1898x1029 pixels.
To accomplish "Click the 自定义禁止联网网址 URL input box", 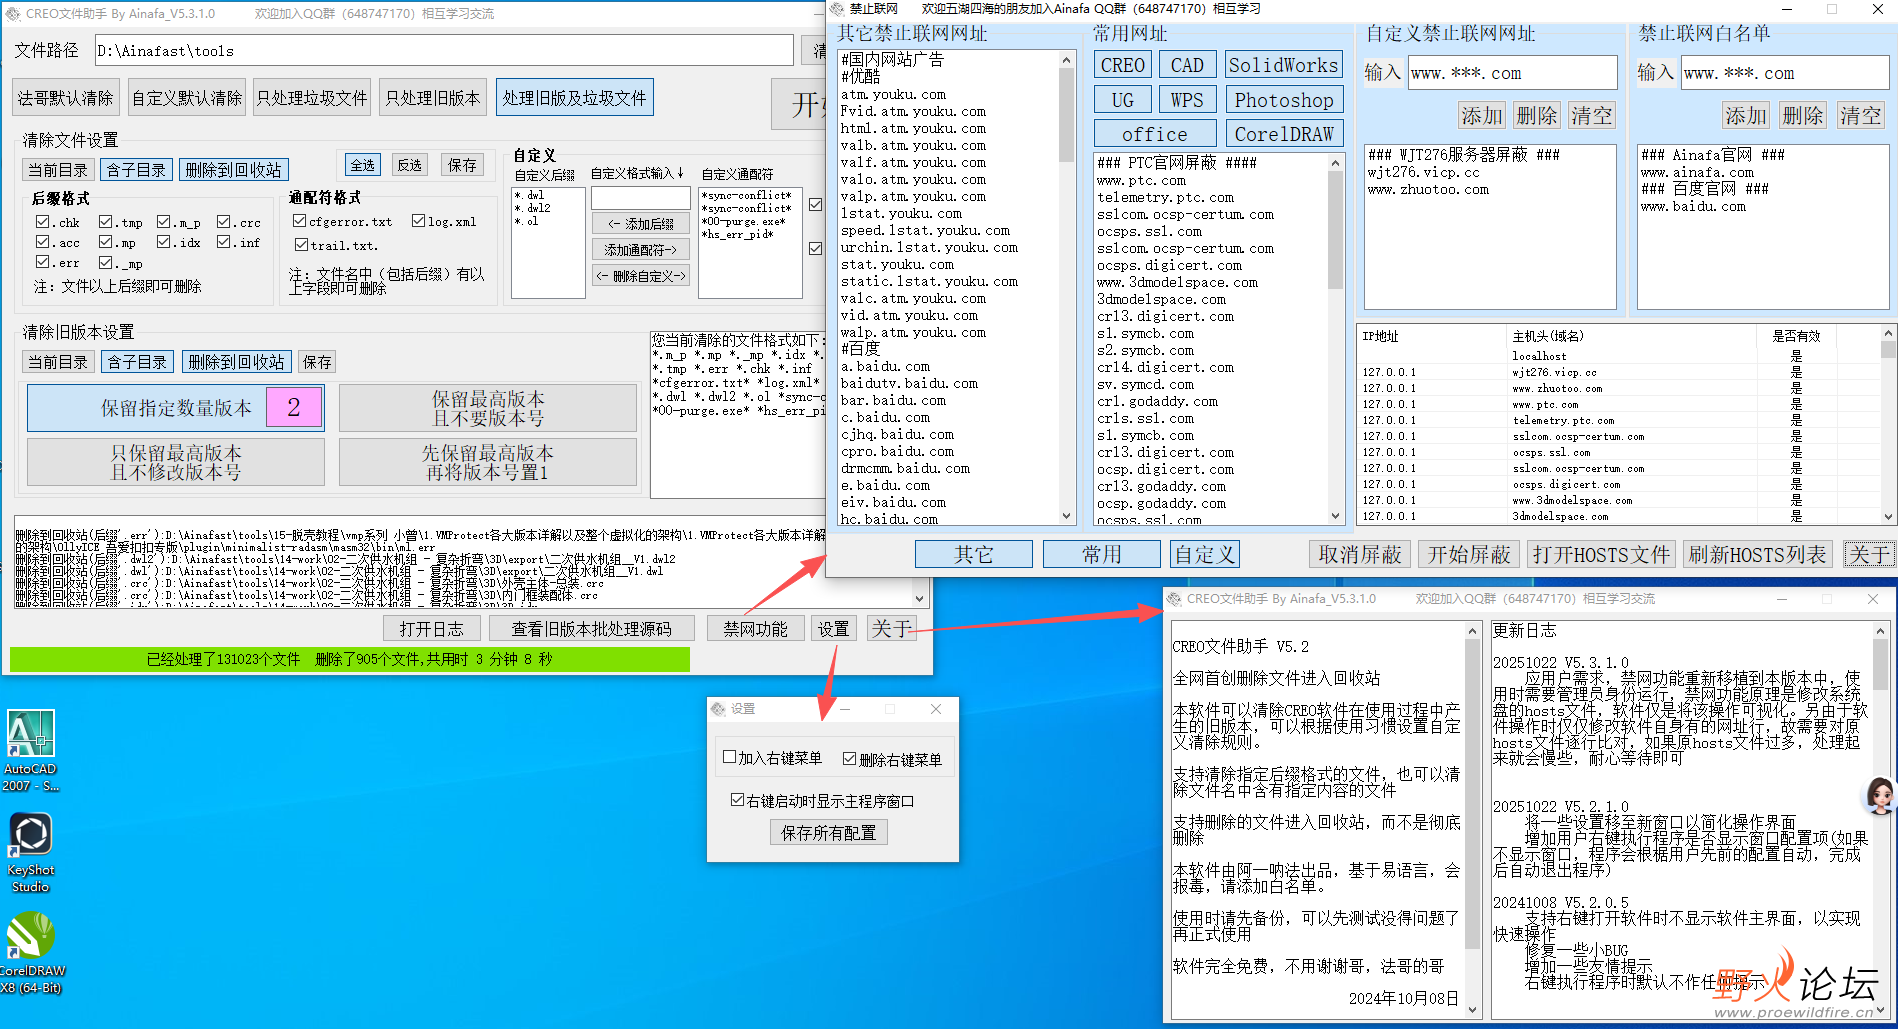I will [1512, 73].
